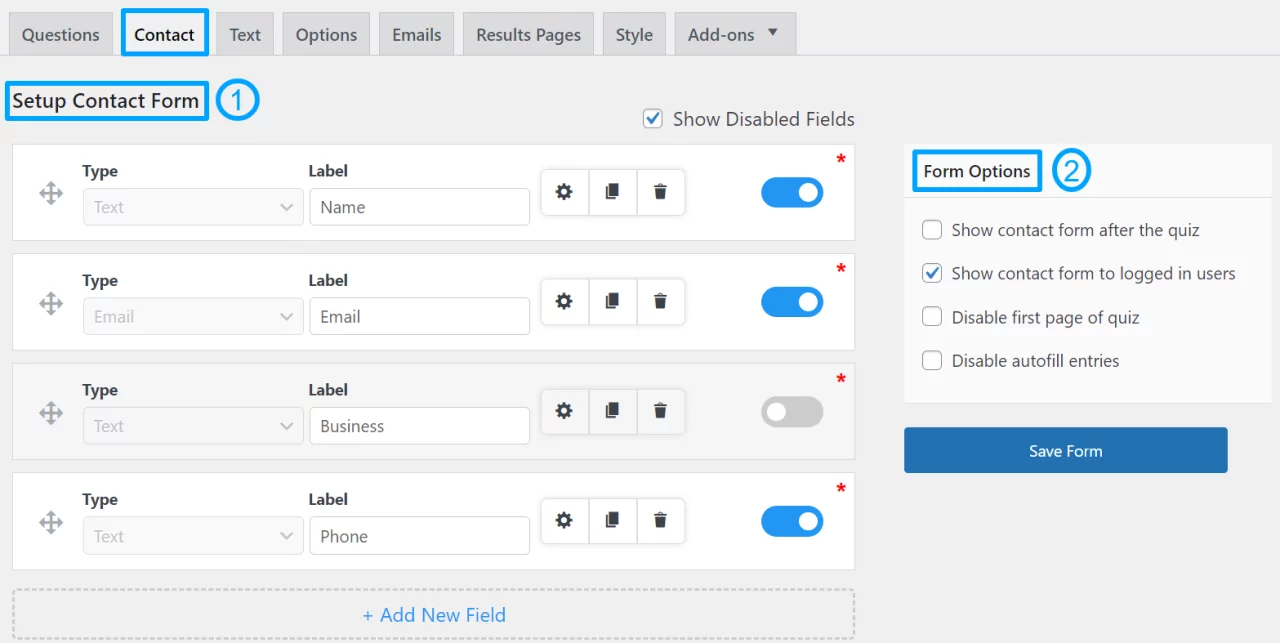Image resolution: width=1280 pixels, height=643 pixels.
Task: Open settings gear for Business field
Action: pyautogui.click(x=564, y=411)
